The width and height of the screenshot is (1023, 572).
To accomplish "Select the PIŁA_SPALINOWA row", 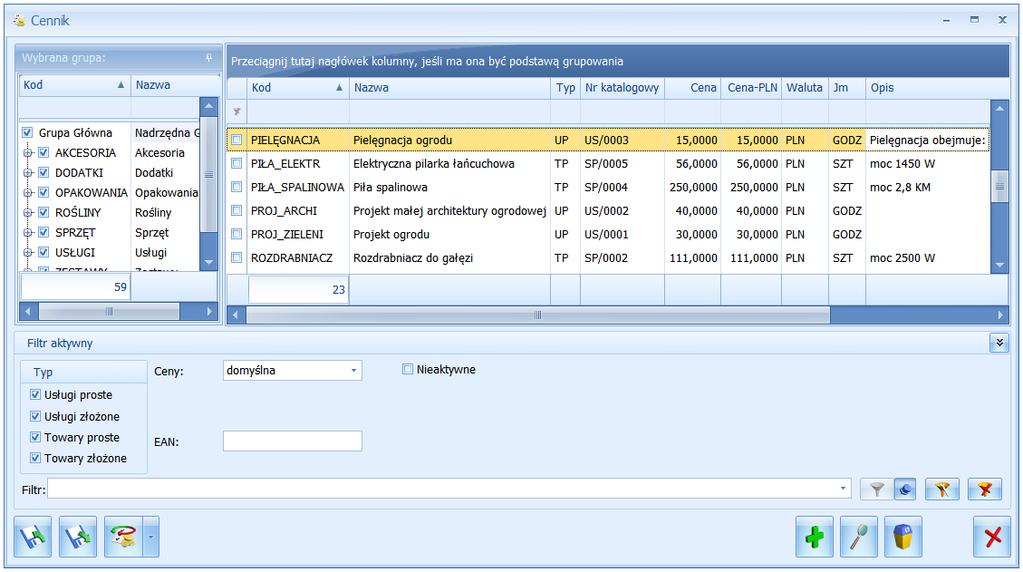I will tap(608, 187).
